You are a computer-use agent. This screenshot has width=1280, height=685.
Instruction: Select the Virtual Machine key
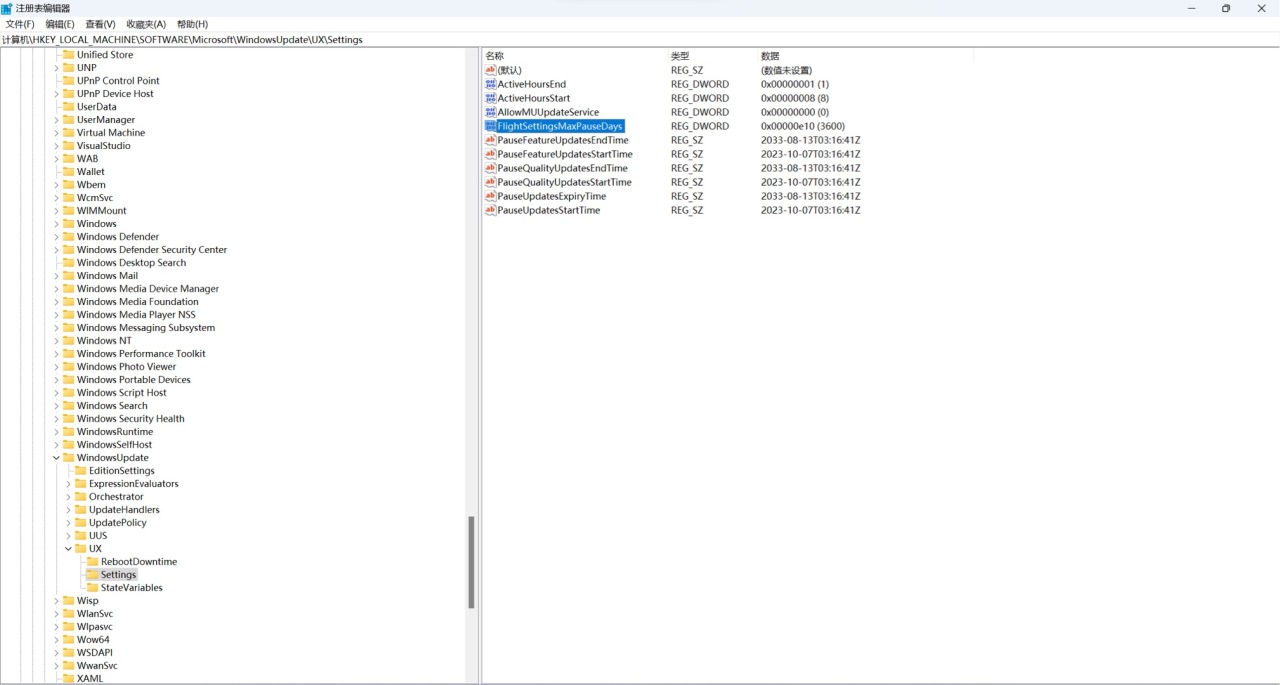click(111, 133)
